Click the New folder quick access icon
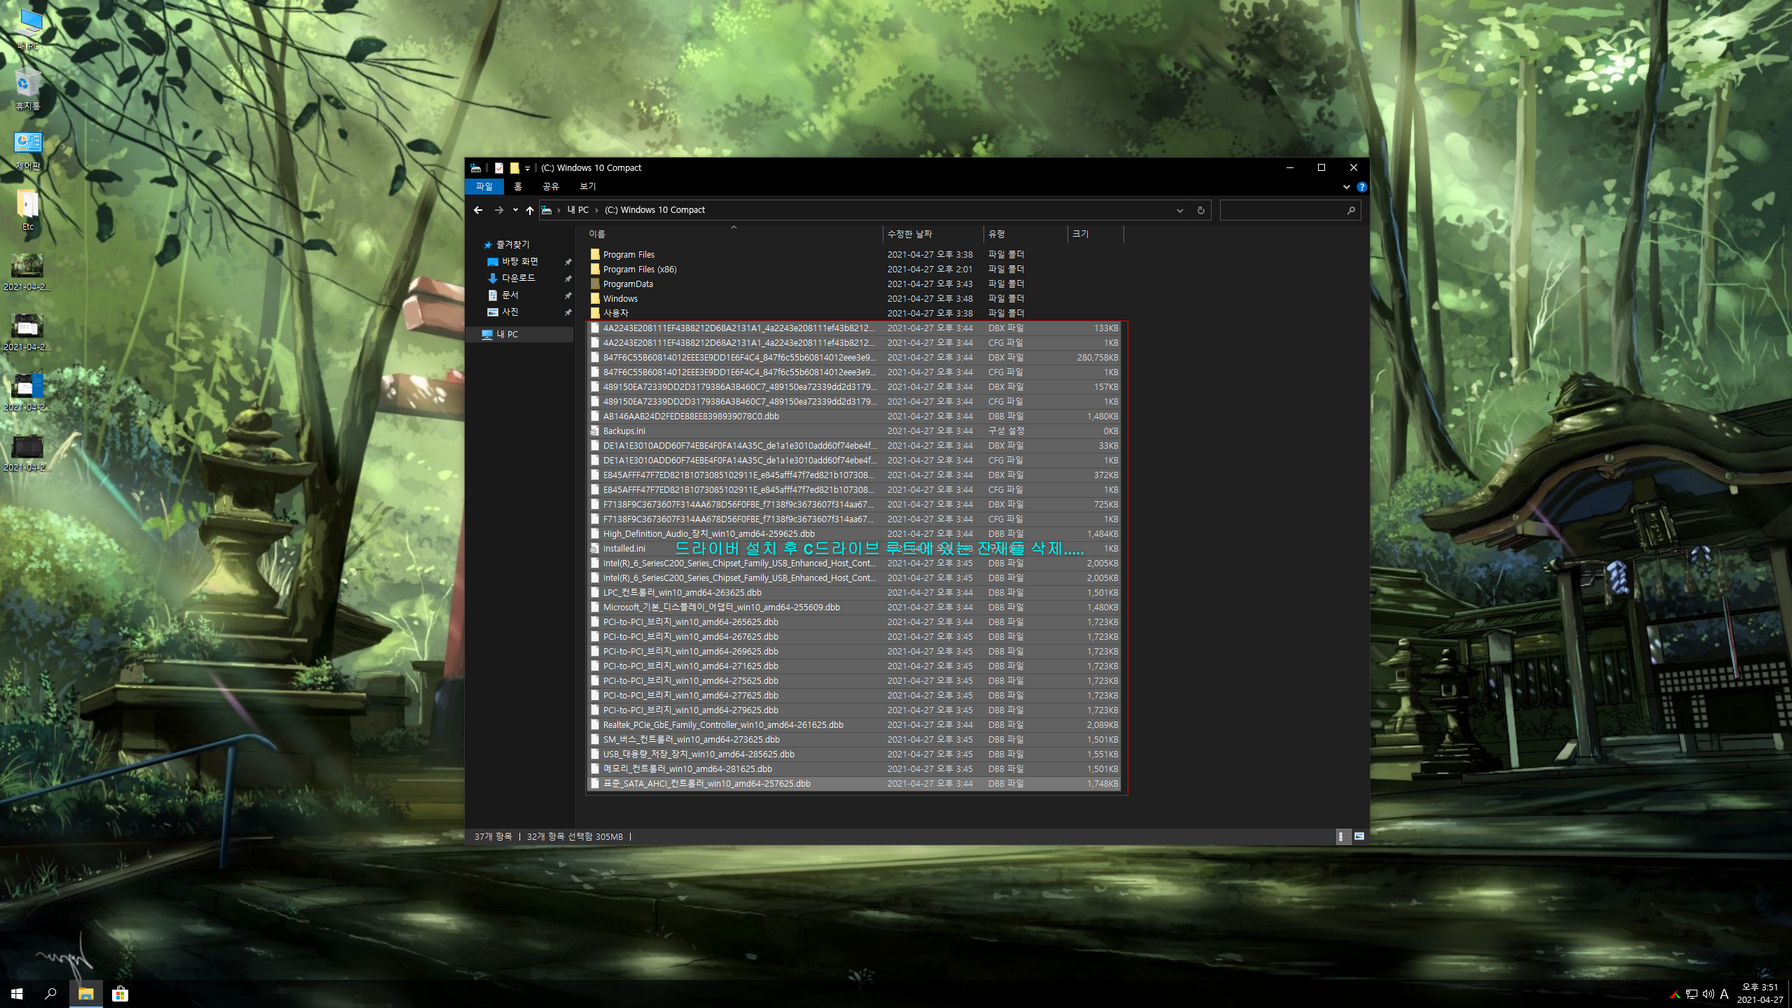The height and width of the screenshot is (1008, 1792). [x=514, y=168]
